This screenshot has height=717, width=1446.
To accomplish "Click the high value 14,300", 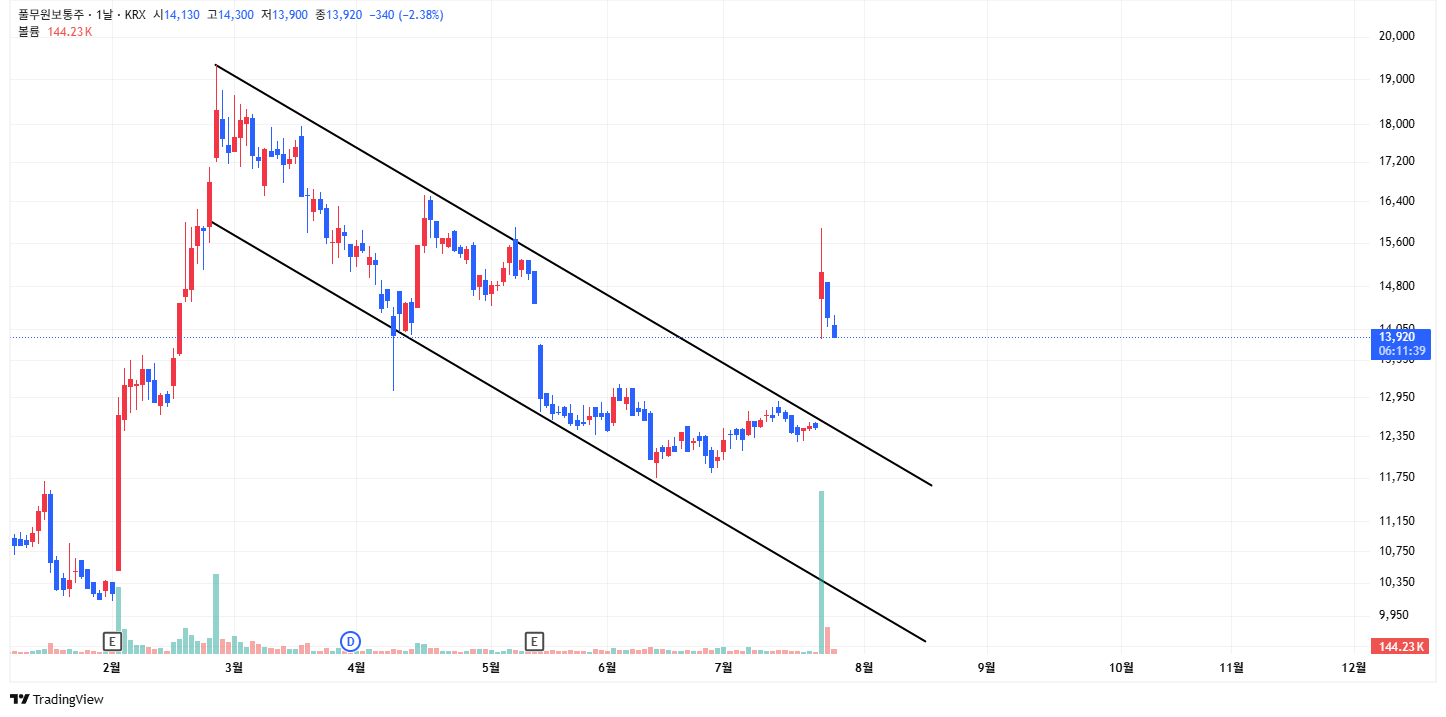I will pos(235,15).
